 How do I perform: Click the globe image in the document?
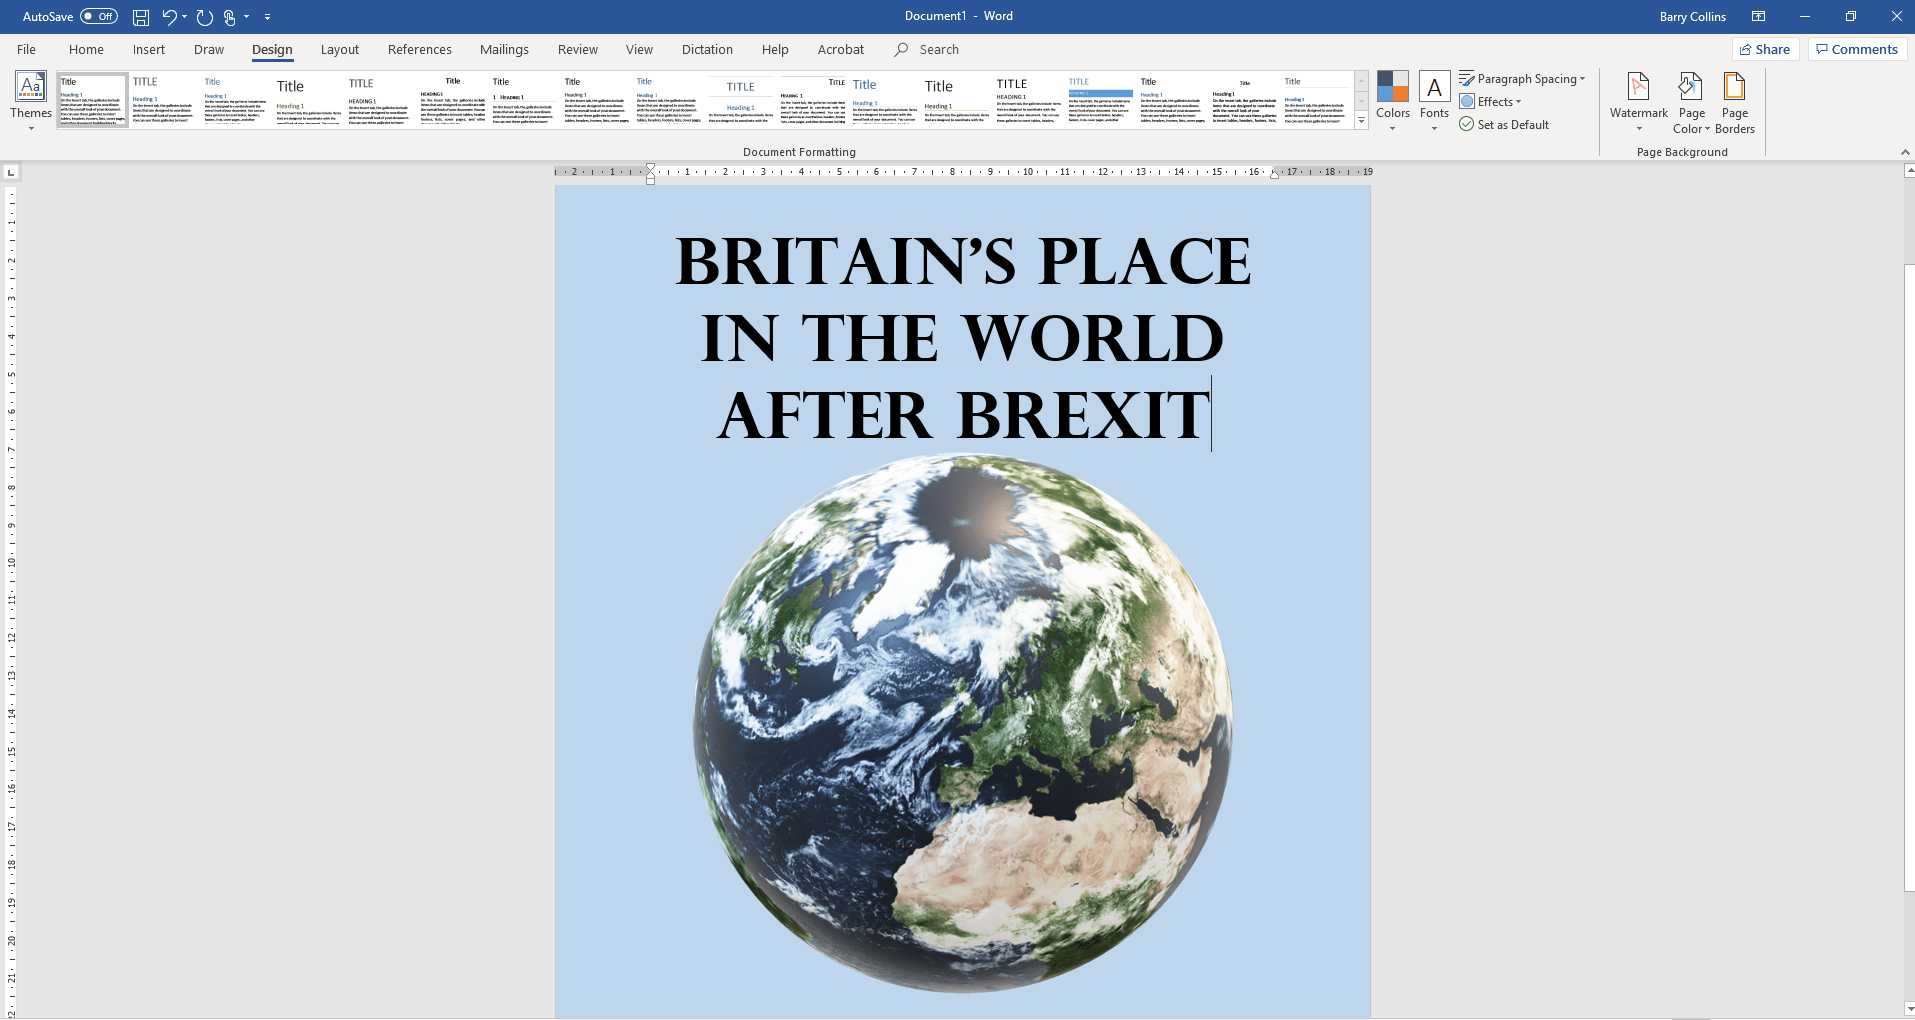[963, 723]
